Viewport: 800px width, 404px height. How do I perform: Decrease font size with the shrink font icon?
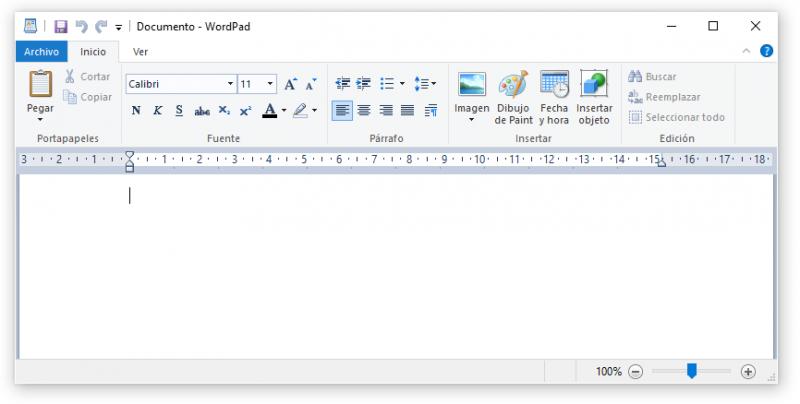tap(311, 84)
